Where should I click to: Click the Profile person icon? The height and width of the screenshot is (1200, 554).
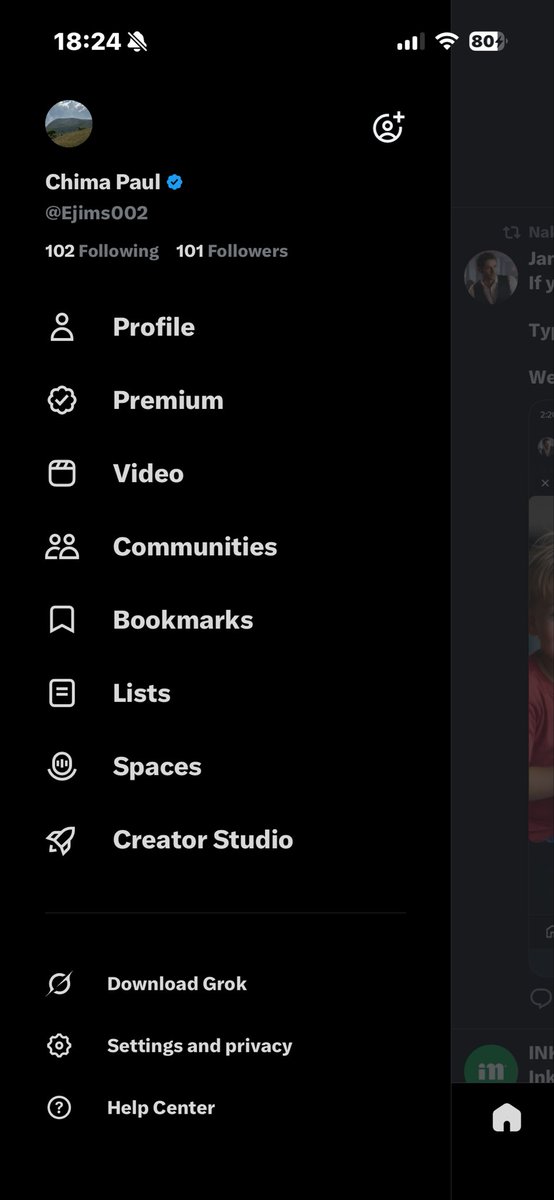62,327
